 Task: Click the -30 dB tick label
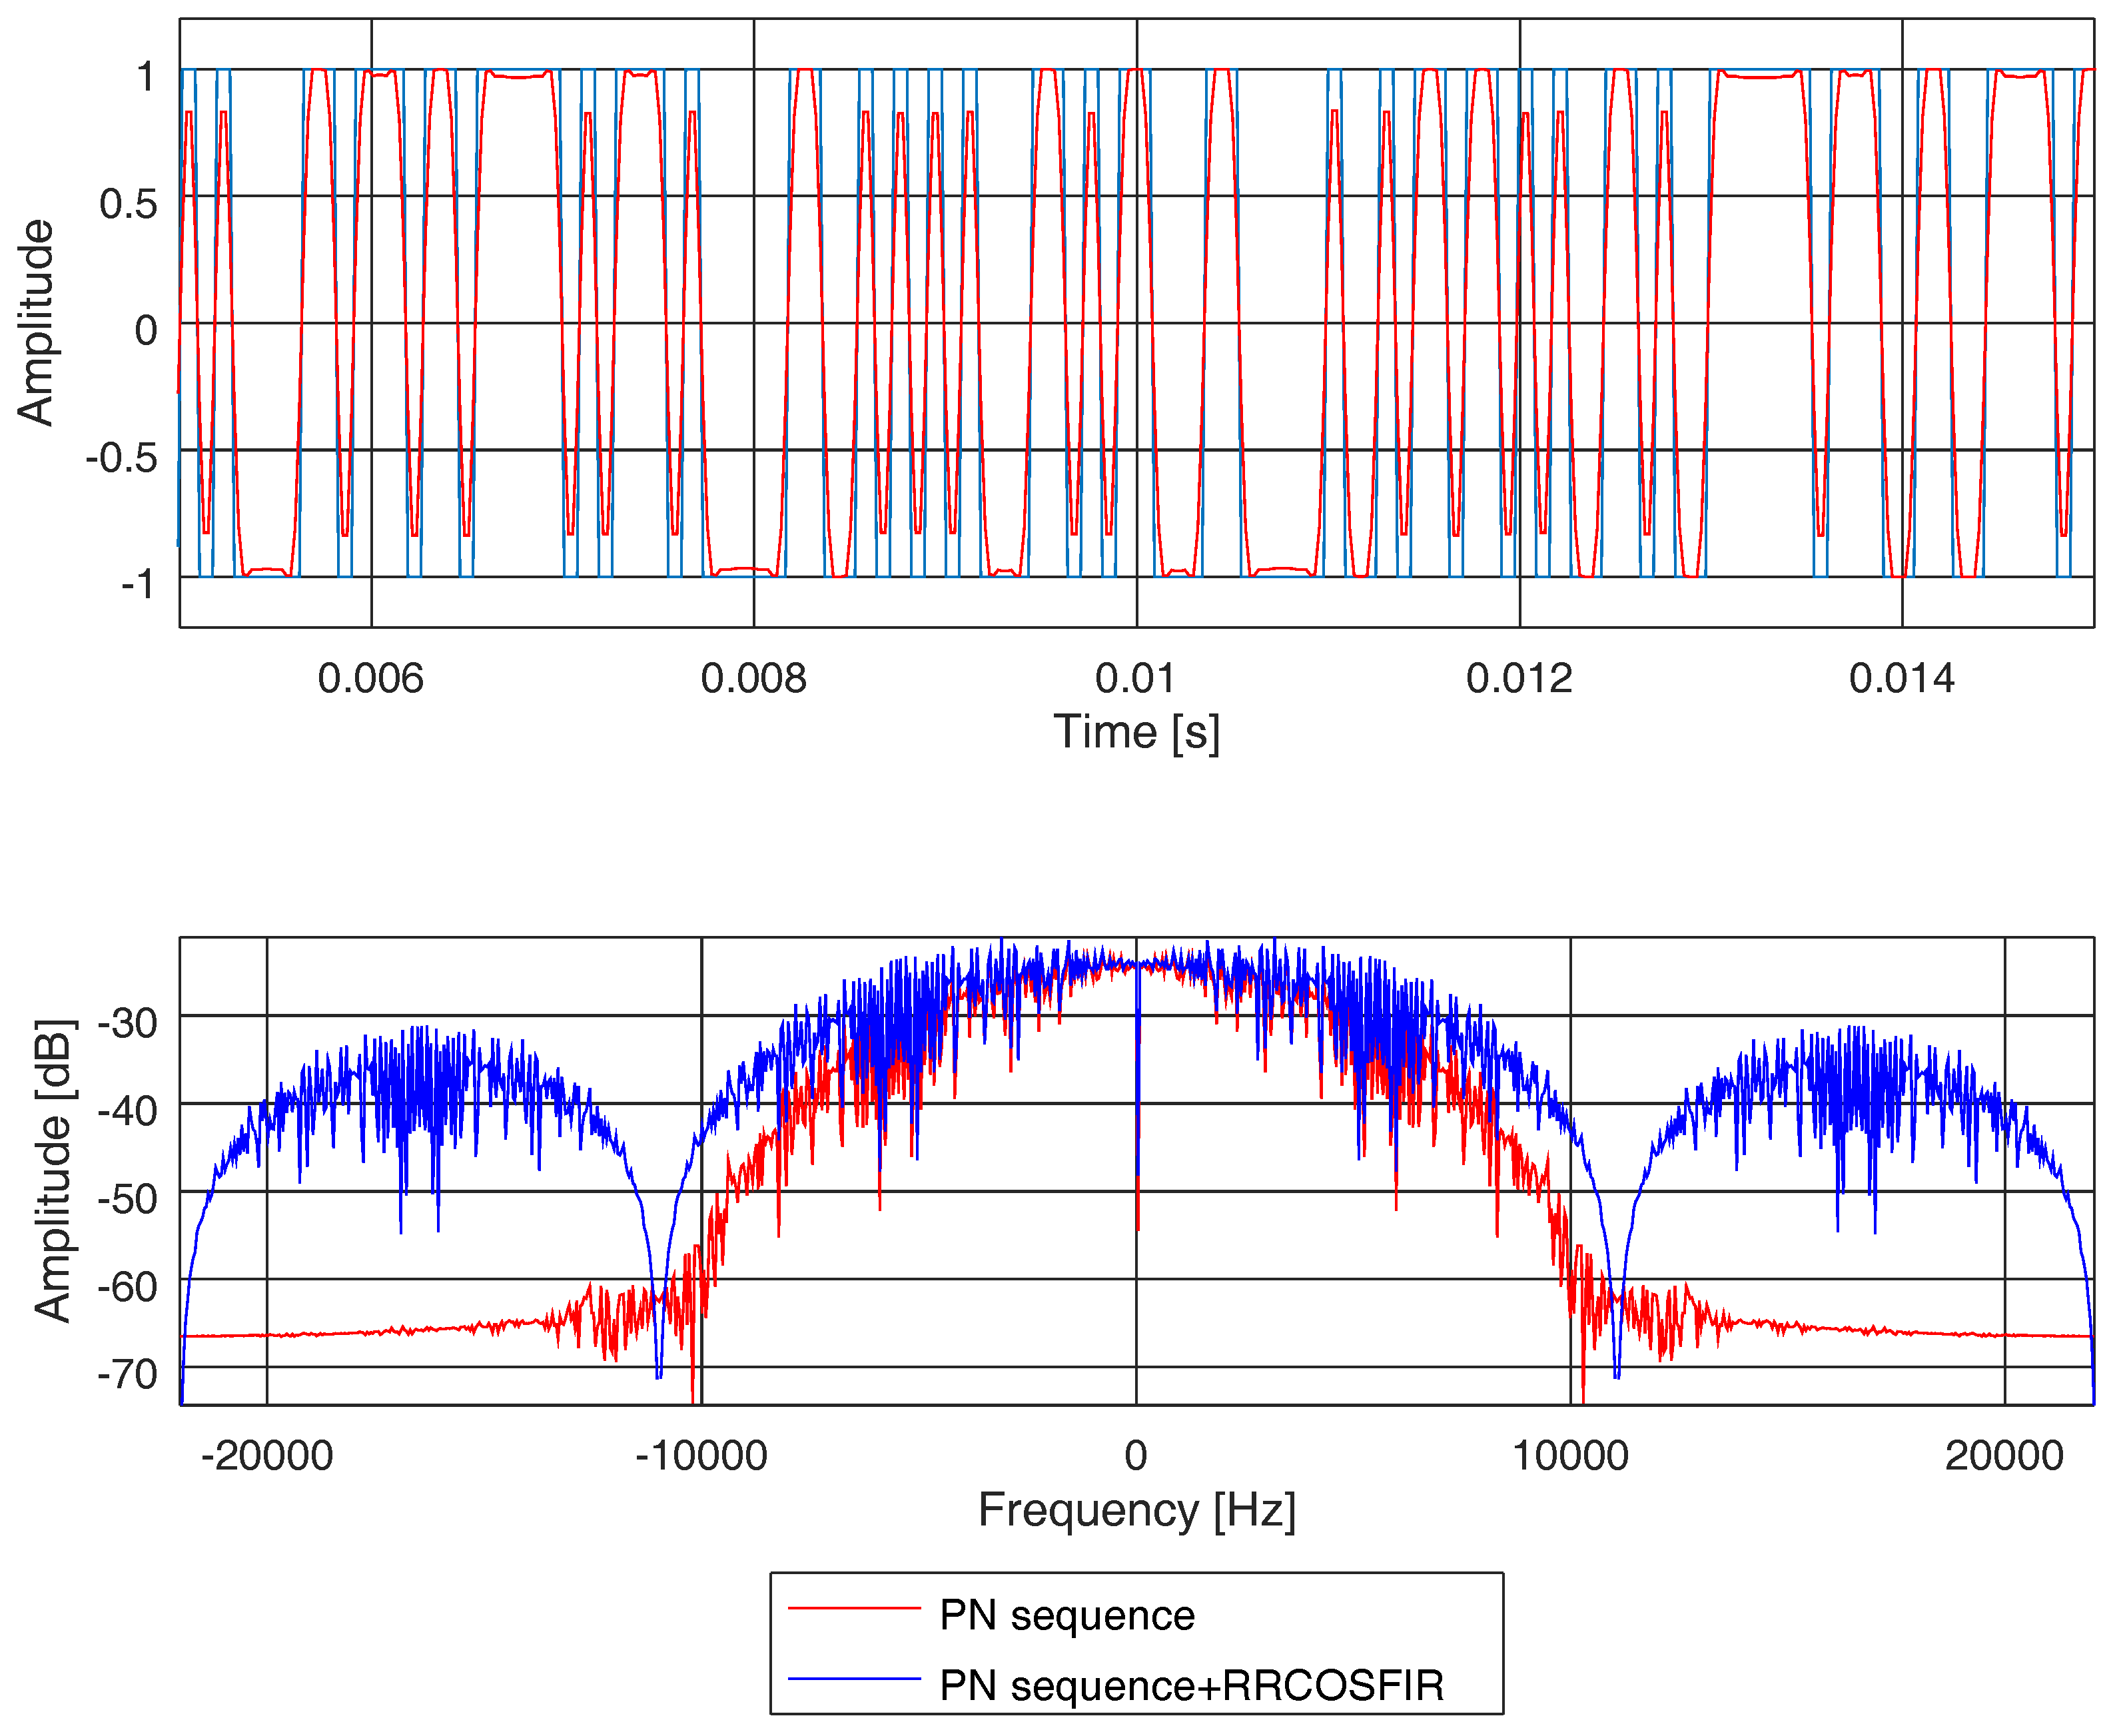[x=128, y=1023]
